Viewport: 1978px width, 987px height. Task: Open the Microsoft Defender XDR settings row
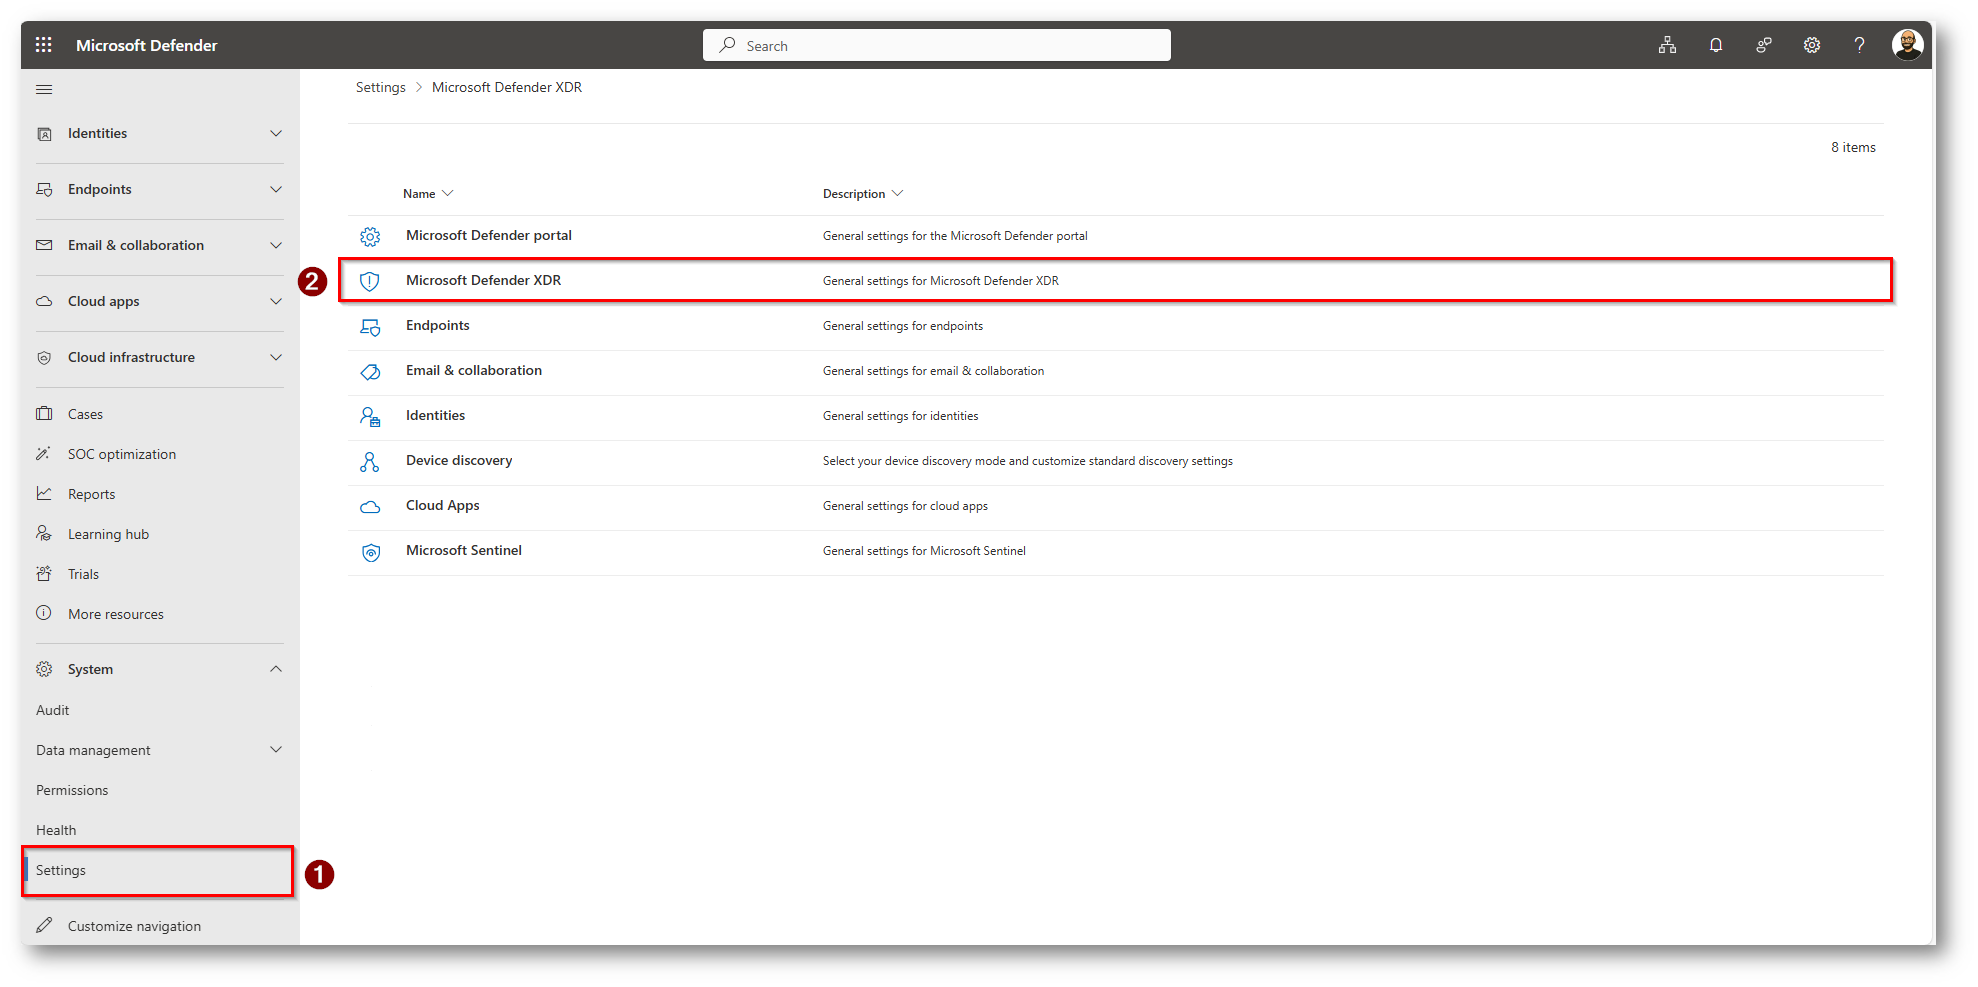point(483,281)
